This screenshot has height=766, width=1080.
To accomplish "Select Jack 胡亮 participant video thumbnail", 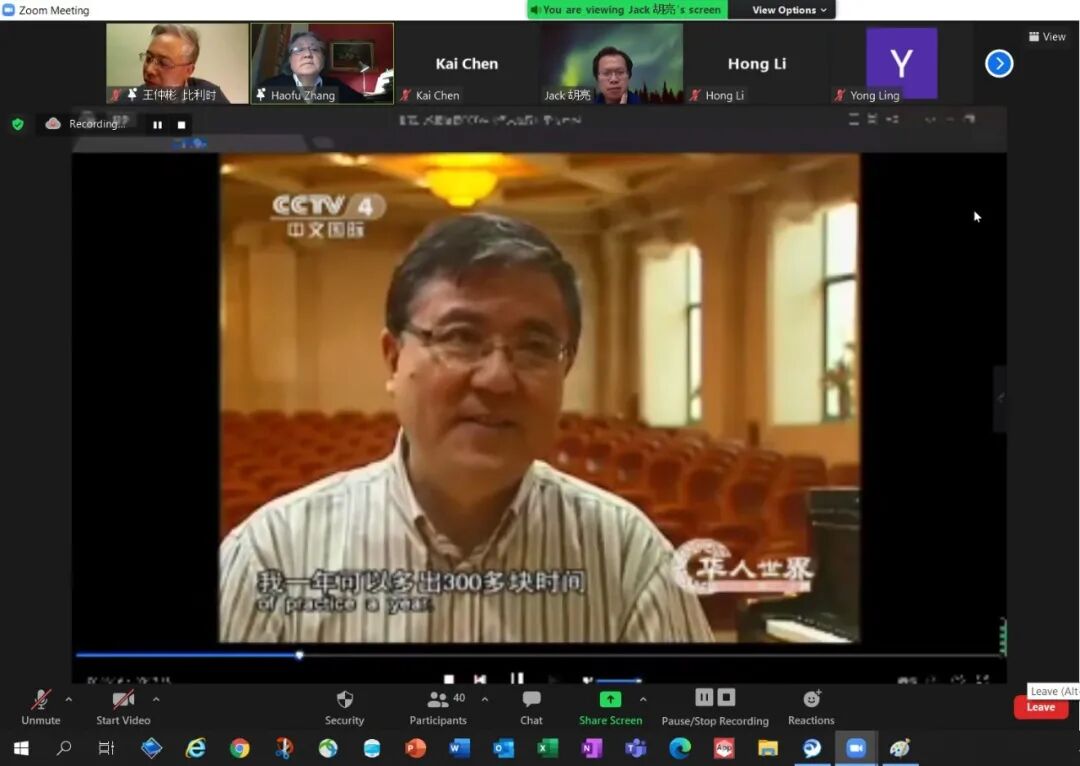I will point(611,63).
